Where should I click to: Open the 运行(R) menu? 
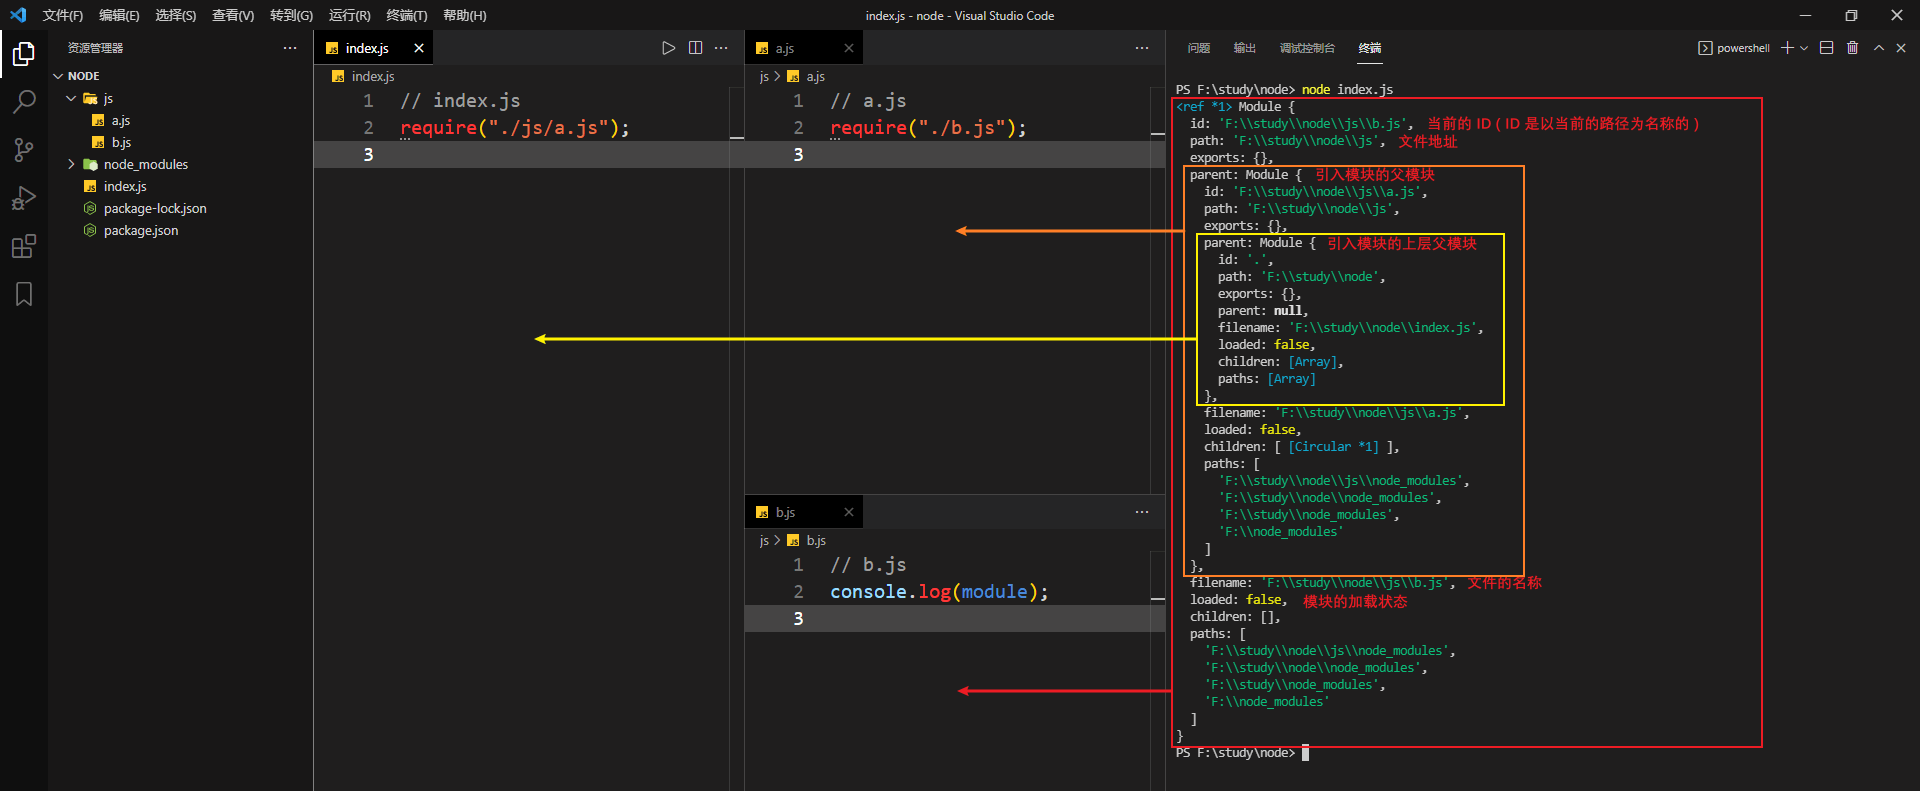(x=349, y=15)
